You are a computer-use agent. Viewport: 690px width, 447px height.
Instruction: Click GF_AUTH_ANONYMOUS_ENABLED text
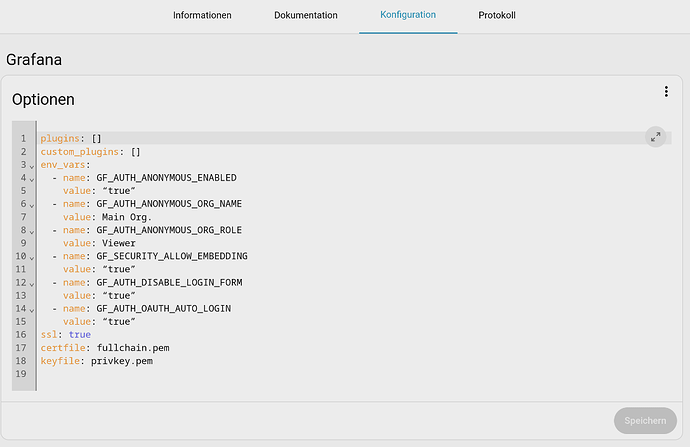pos(166,178)
